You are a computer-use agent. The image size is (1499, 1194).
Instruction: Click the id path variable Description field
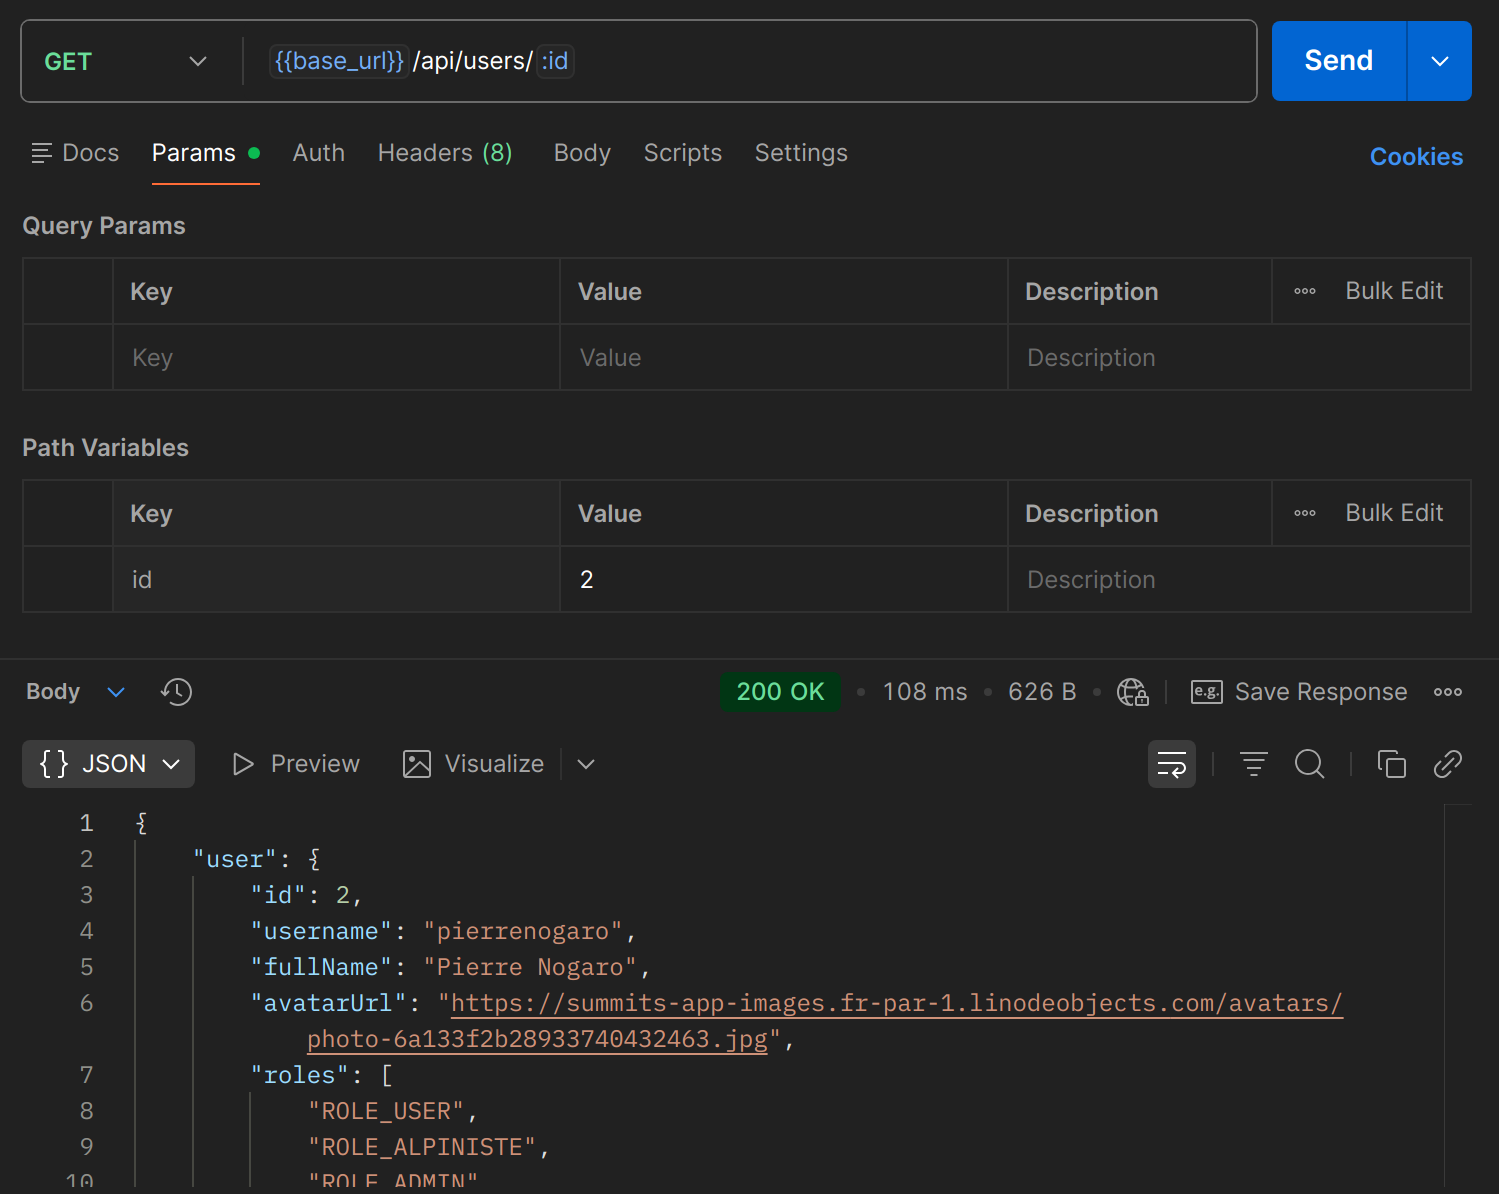[1239, 579]
